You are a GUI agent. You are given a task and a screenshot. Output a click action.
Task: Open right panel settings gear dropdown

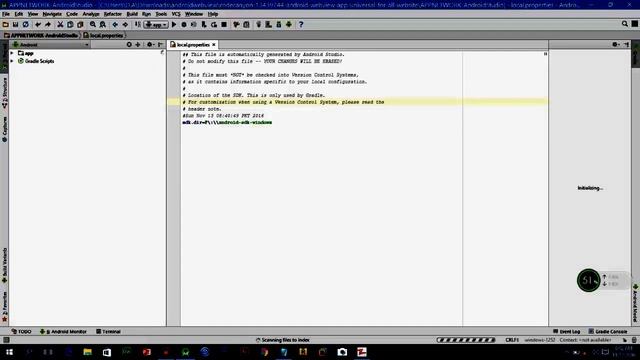(616, 44)
